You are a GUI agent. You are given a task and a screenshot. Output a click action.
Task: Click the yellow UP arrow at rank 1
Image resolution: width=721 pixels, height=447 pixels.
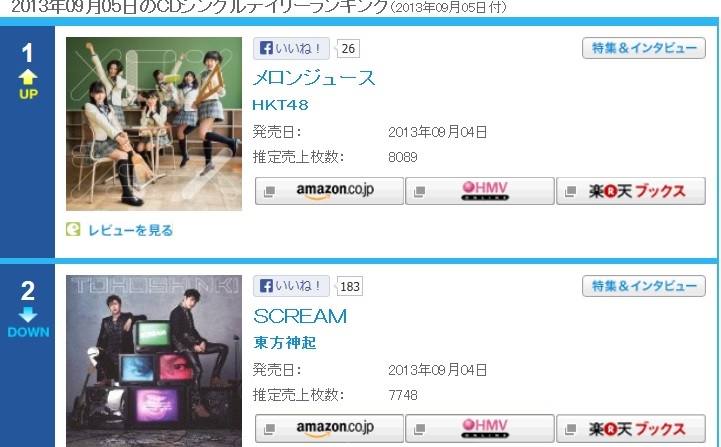coord(28,77)
